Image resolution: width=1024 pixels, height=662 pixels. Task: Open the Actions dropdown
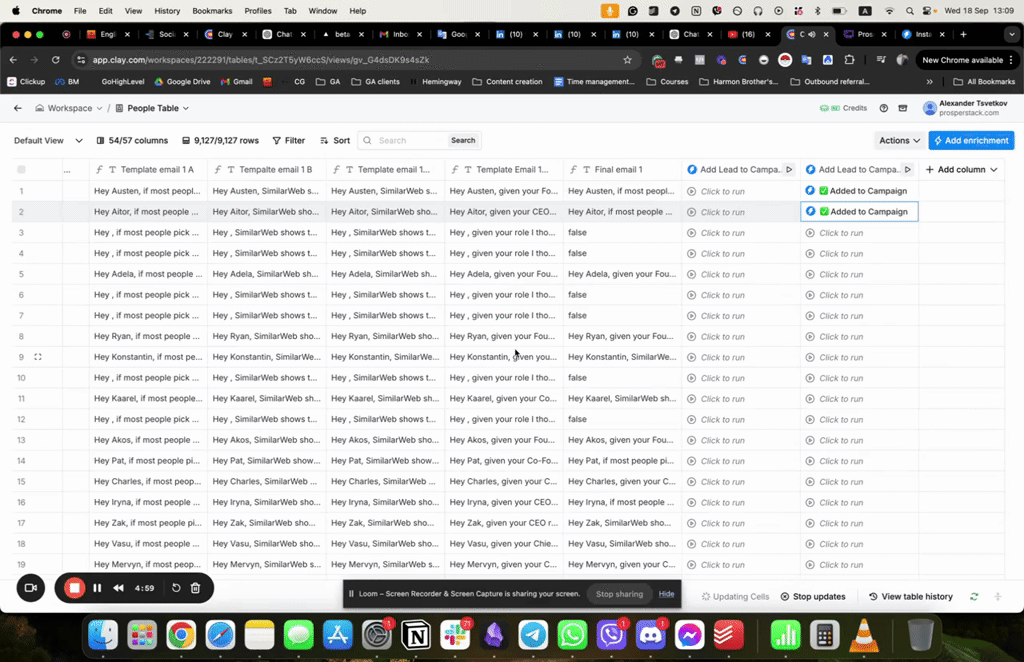coord(899,141)
